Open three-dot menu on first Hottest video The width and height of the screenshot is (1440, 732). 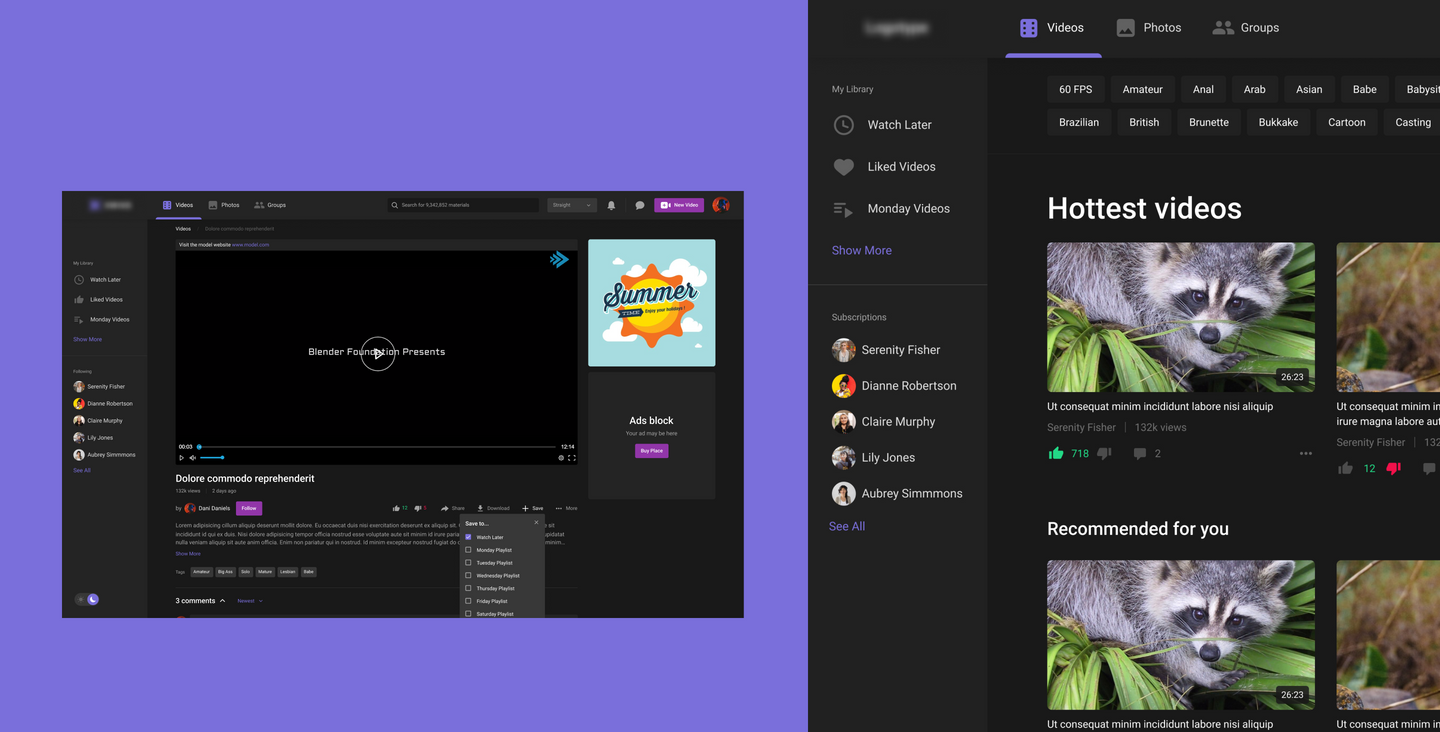(1305, 453)
